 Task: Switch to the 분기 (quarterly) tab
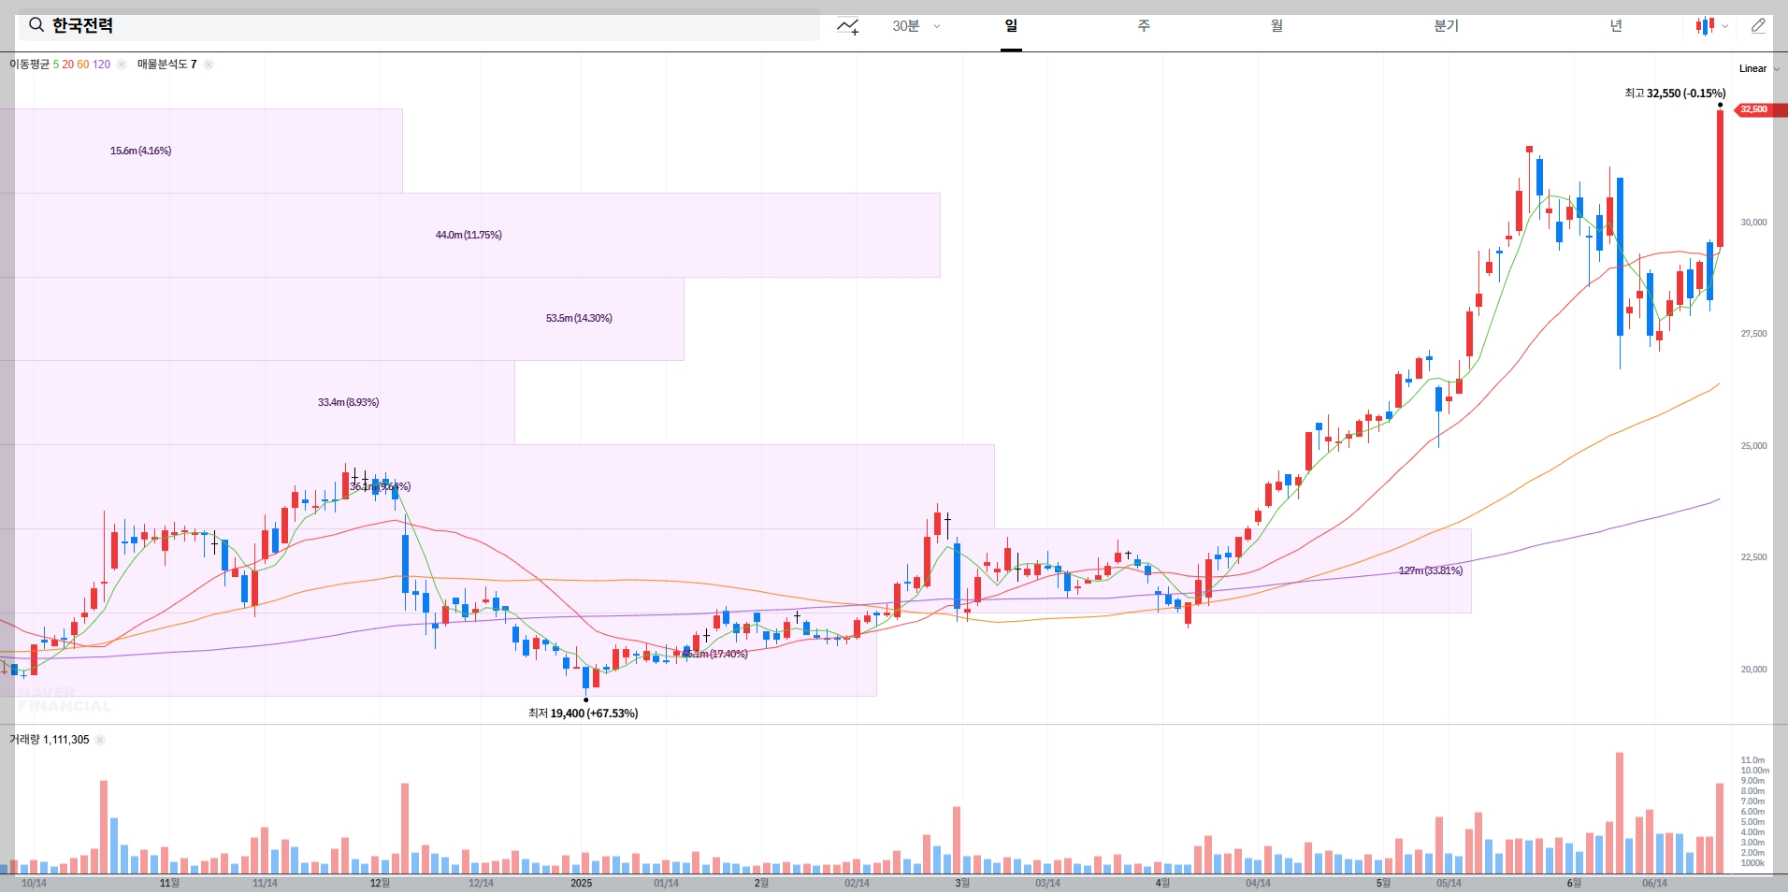click(x=1446, y=26)
